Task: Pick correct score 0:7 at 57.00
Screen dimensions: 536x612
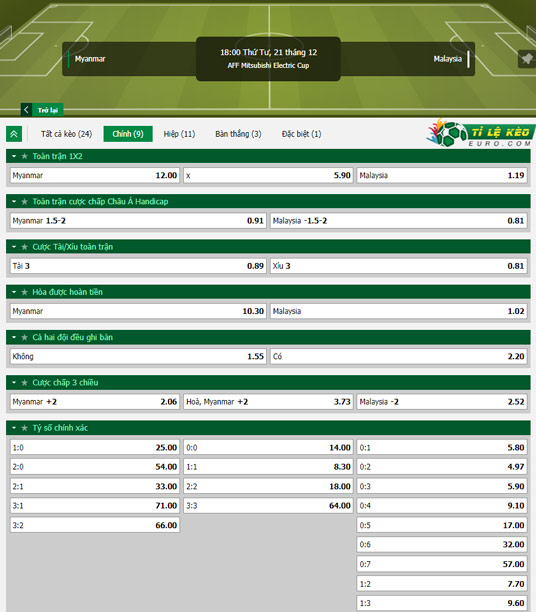Action: 442,564
